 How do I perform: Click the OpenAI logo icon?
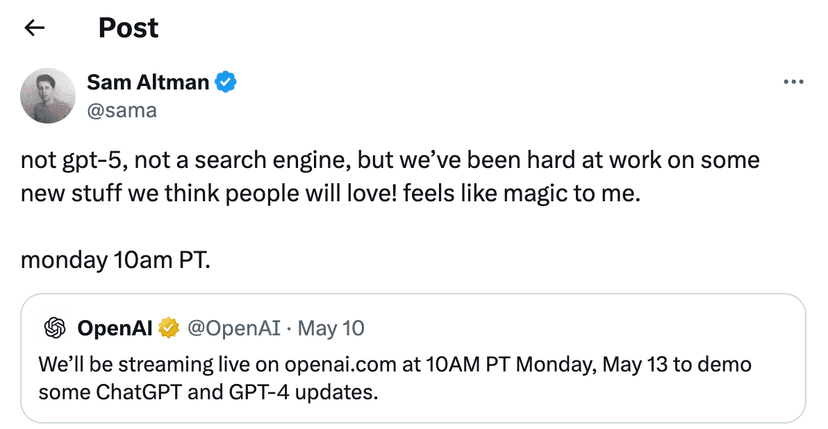coord(55,327)
